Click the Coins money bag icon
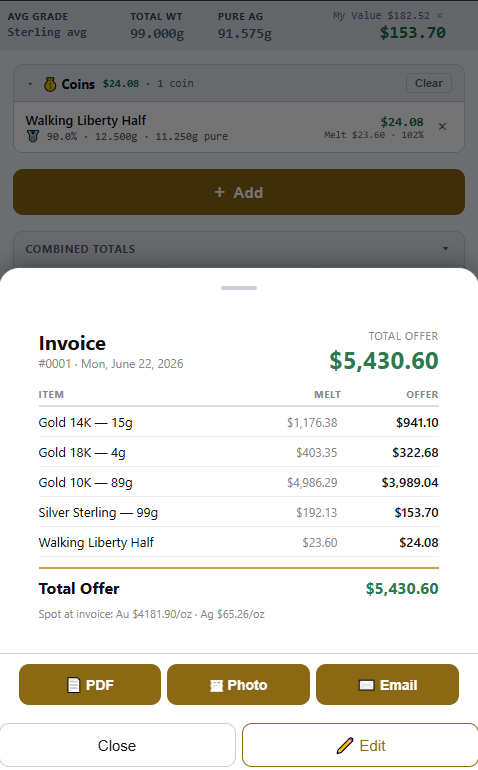Screen dimensions: 478x770 coord(50,84)
